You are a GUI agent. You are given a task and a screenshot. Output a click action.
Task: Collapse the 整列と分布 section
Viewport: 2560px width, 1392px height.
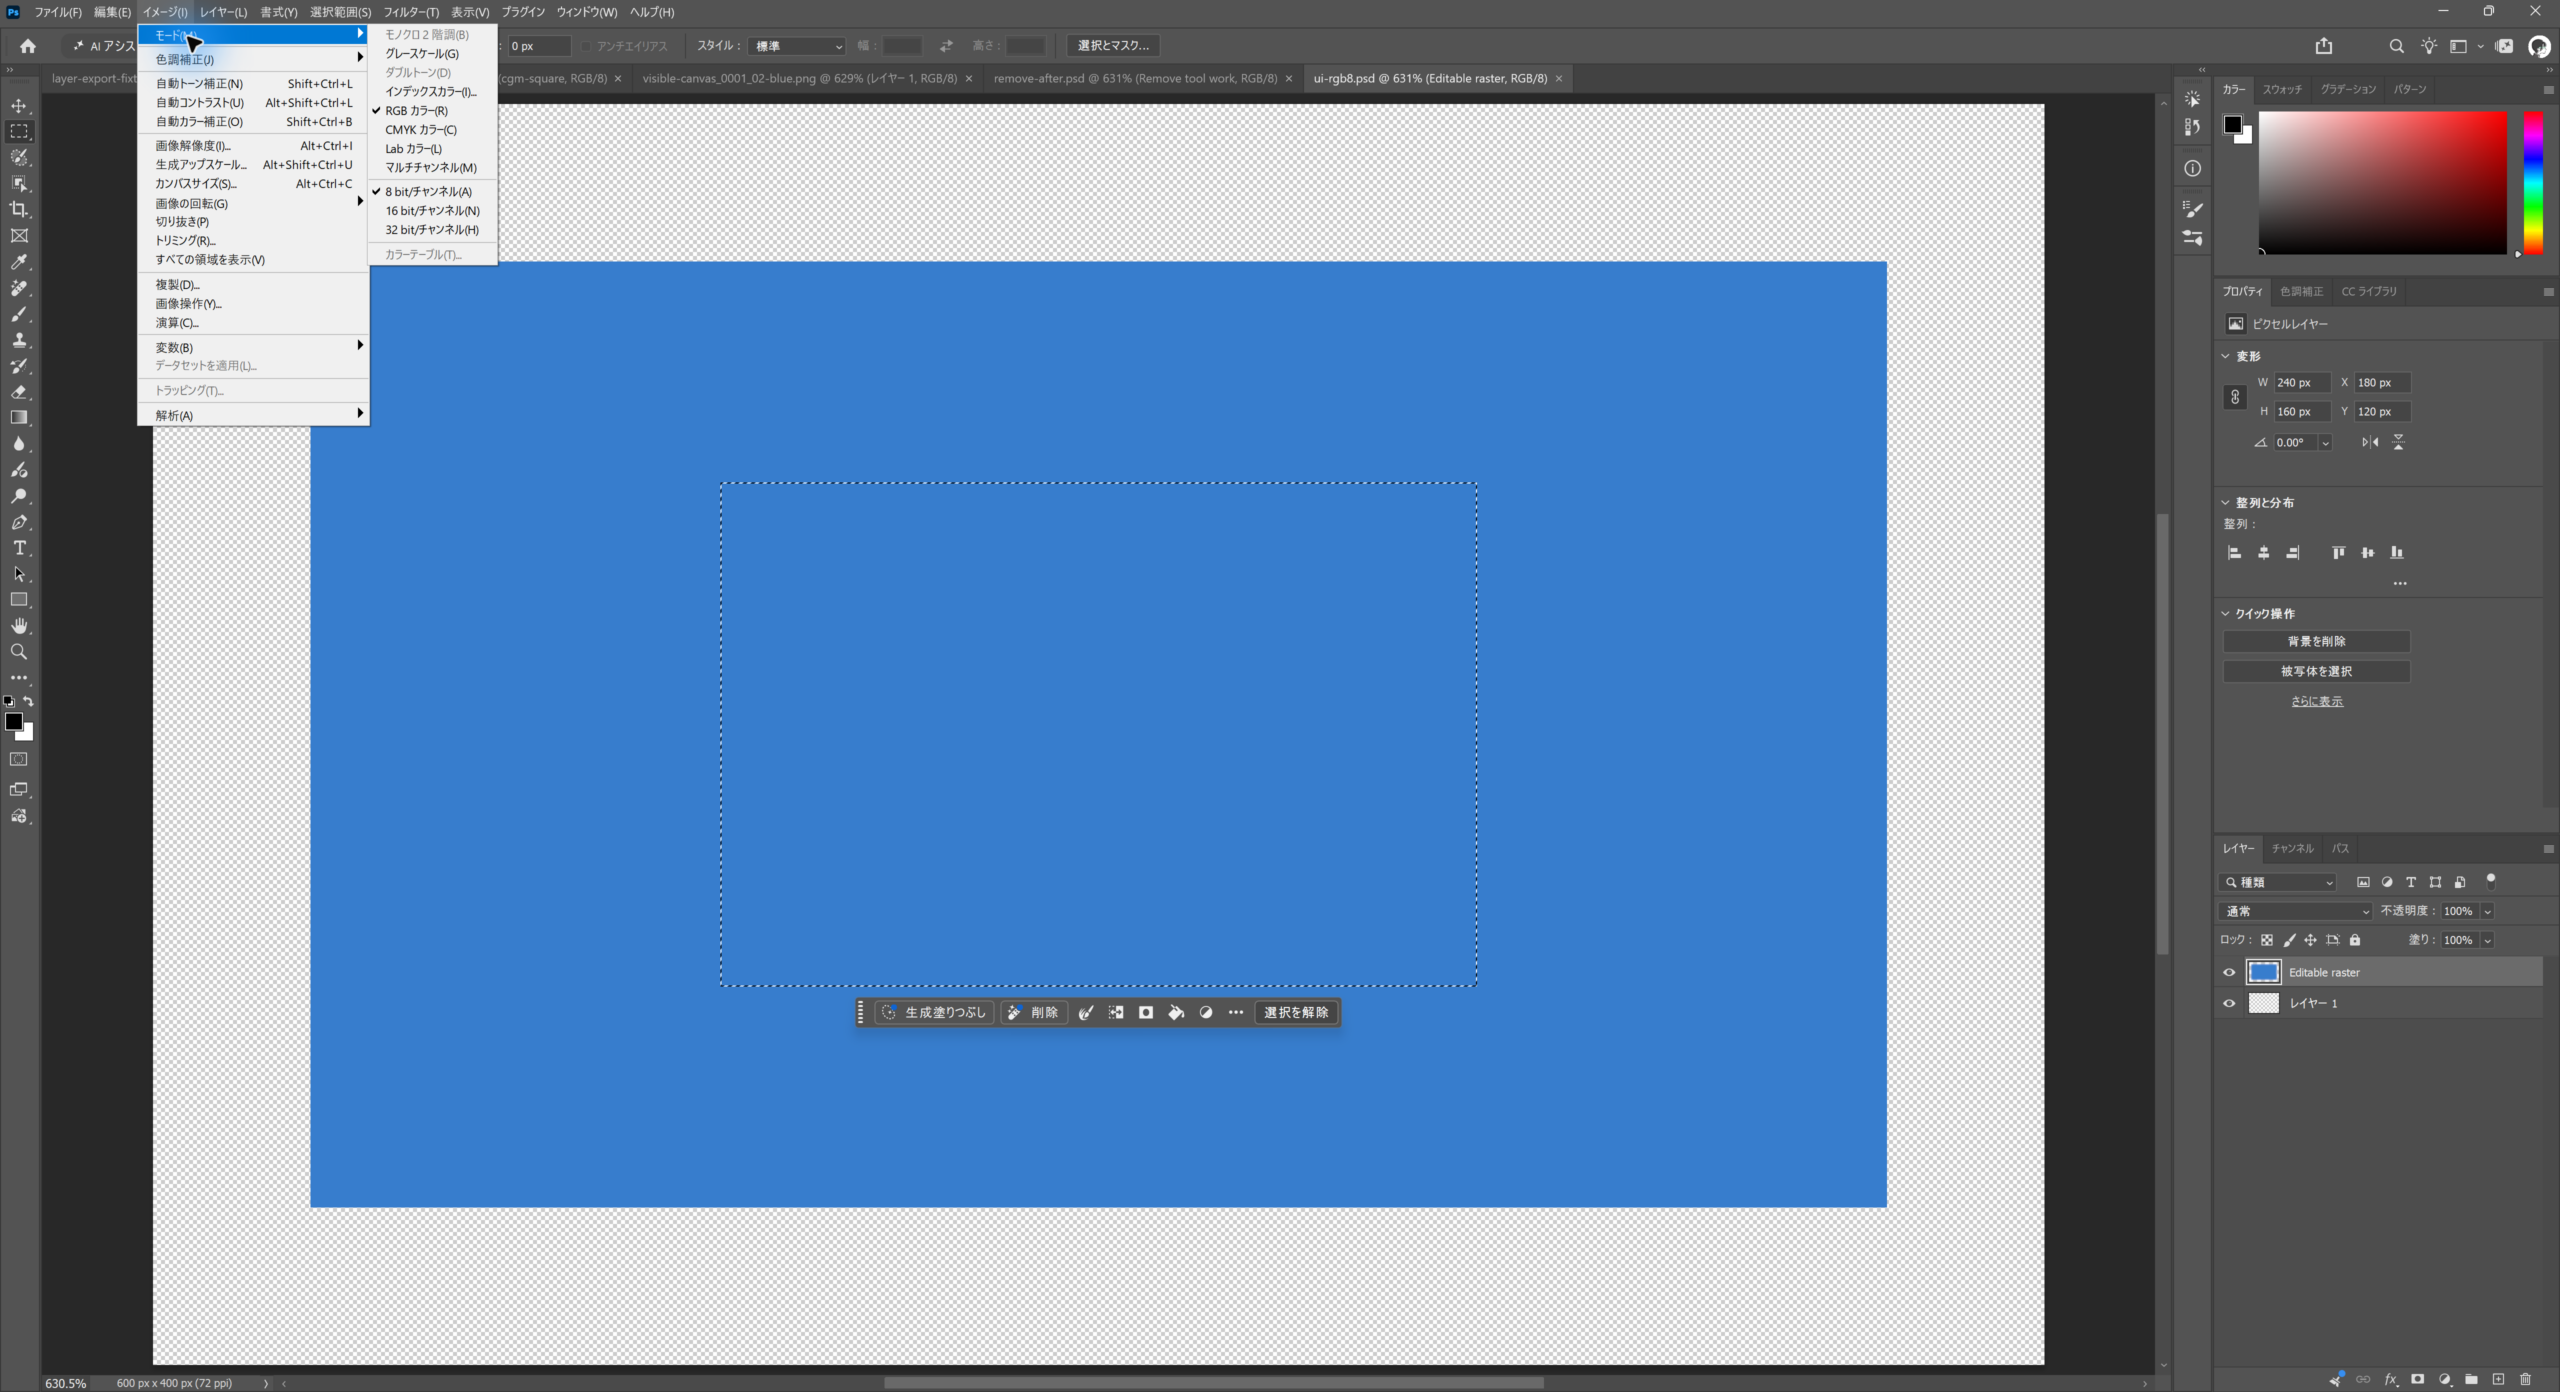click(2226, 503)
